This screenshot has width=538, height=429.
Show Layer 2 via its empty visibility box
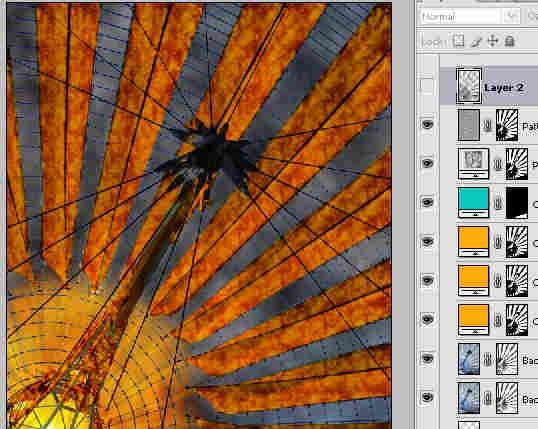pos(427,86)
